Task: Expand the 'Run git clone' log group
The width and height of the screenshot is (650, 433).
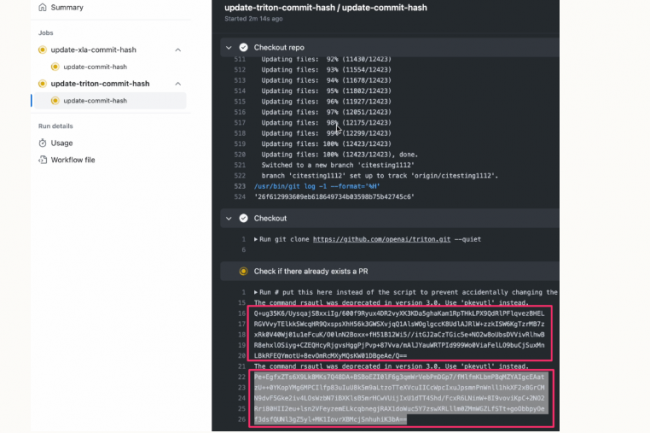Action: pos(257,240)
